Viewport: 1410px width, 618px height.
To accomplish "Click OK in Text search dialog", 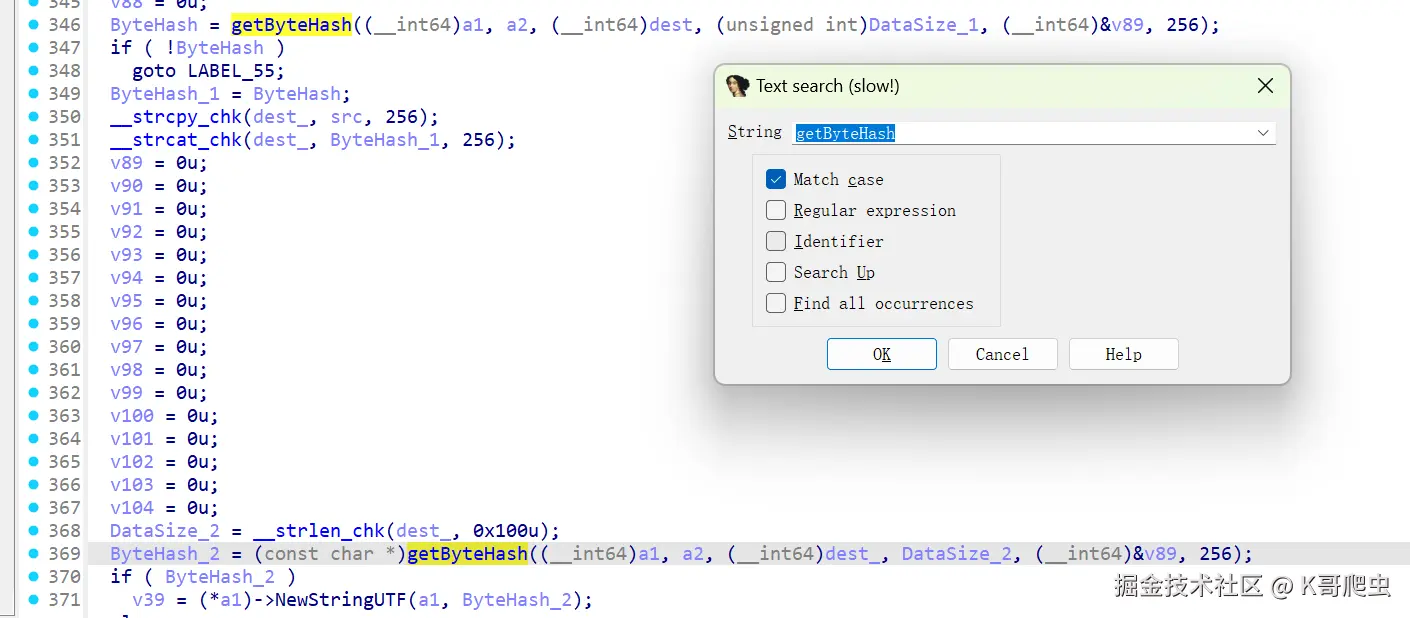I will 882,354.
